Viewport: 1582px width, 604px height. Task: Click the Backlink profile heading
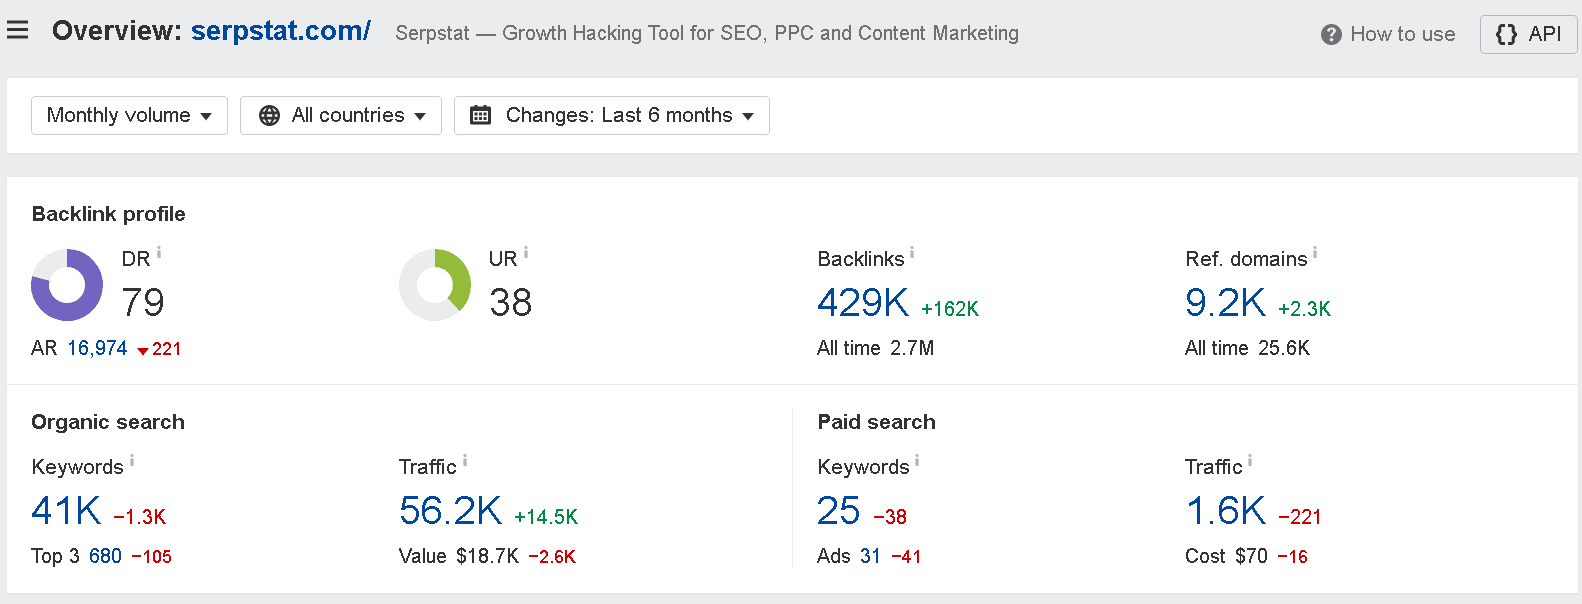point(108,214)
